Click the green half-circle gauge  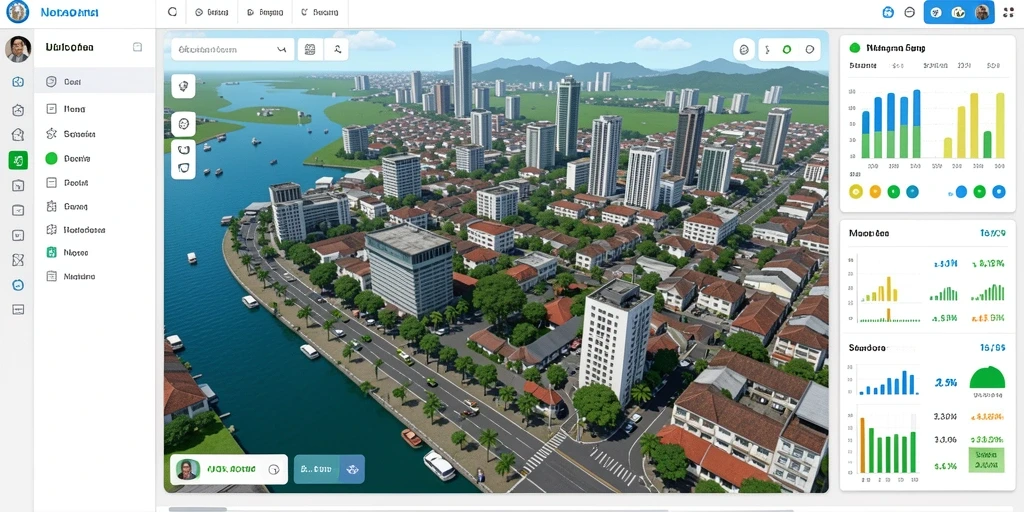(x=987, y=377)
